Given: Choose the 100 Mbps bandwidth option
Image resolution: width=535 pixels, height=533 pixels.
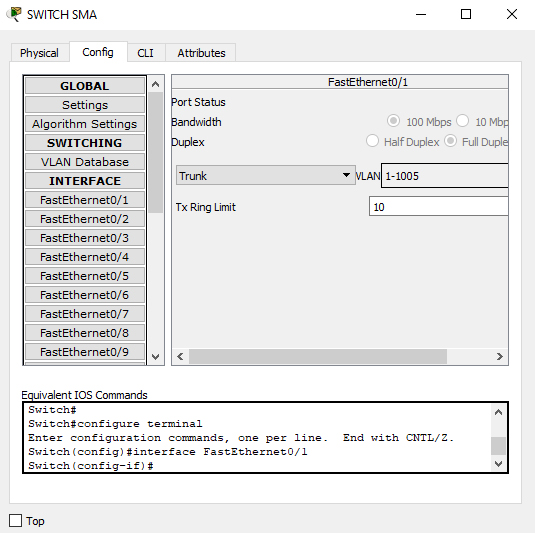Looking at the screenshot, I should pyautogui.click(x=393, y=121).
